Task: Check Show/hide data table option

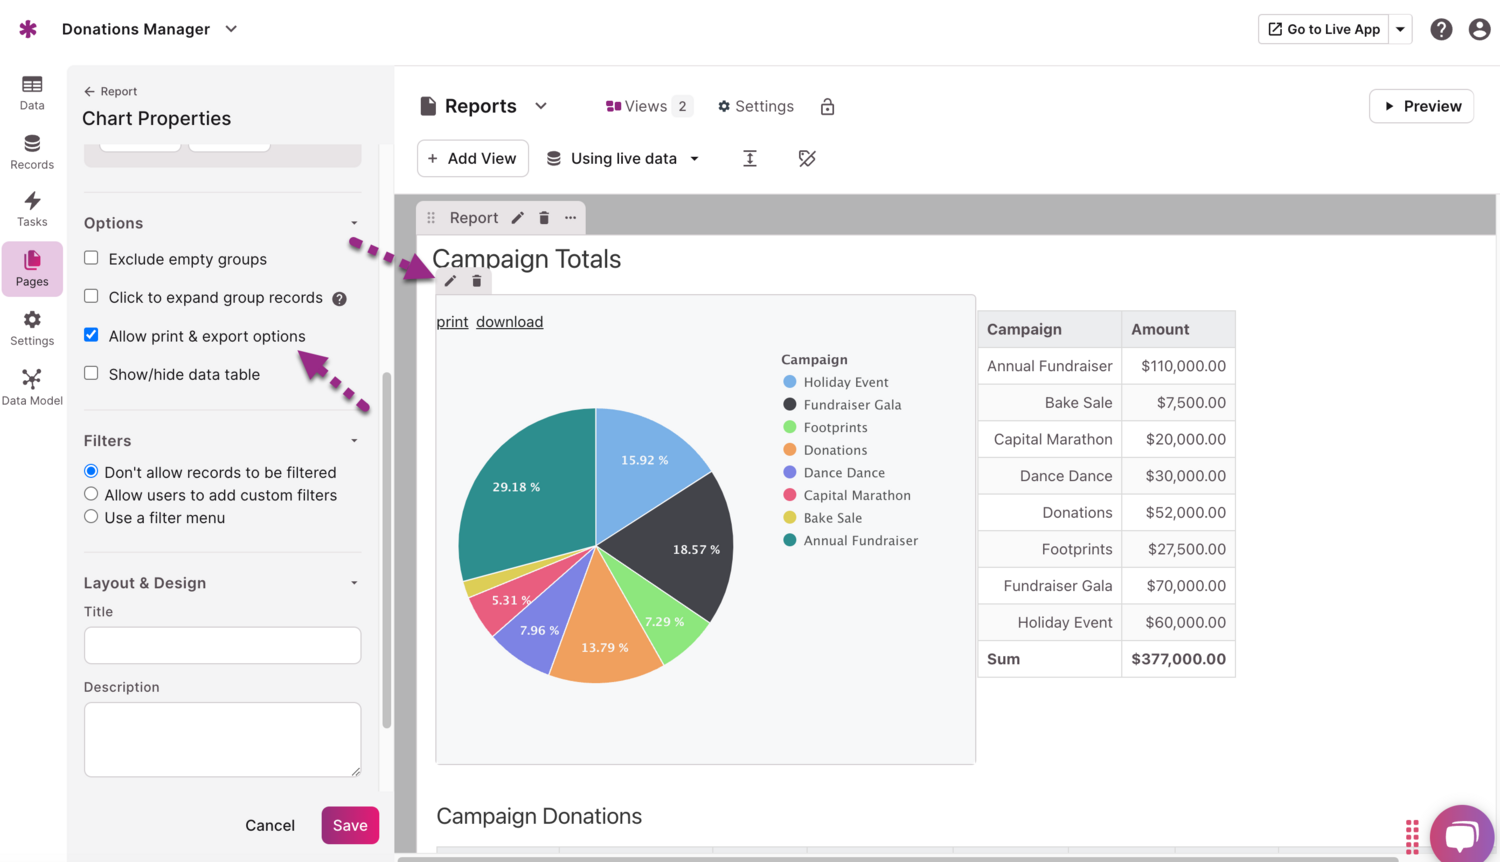Action: [x=91, y=373]
